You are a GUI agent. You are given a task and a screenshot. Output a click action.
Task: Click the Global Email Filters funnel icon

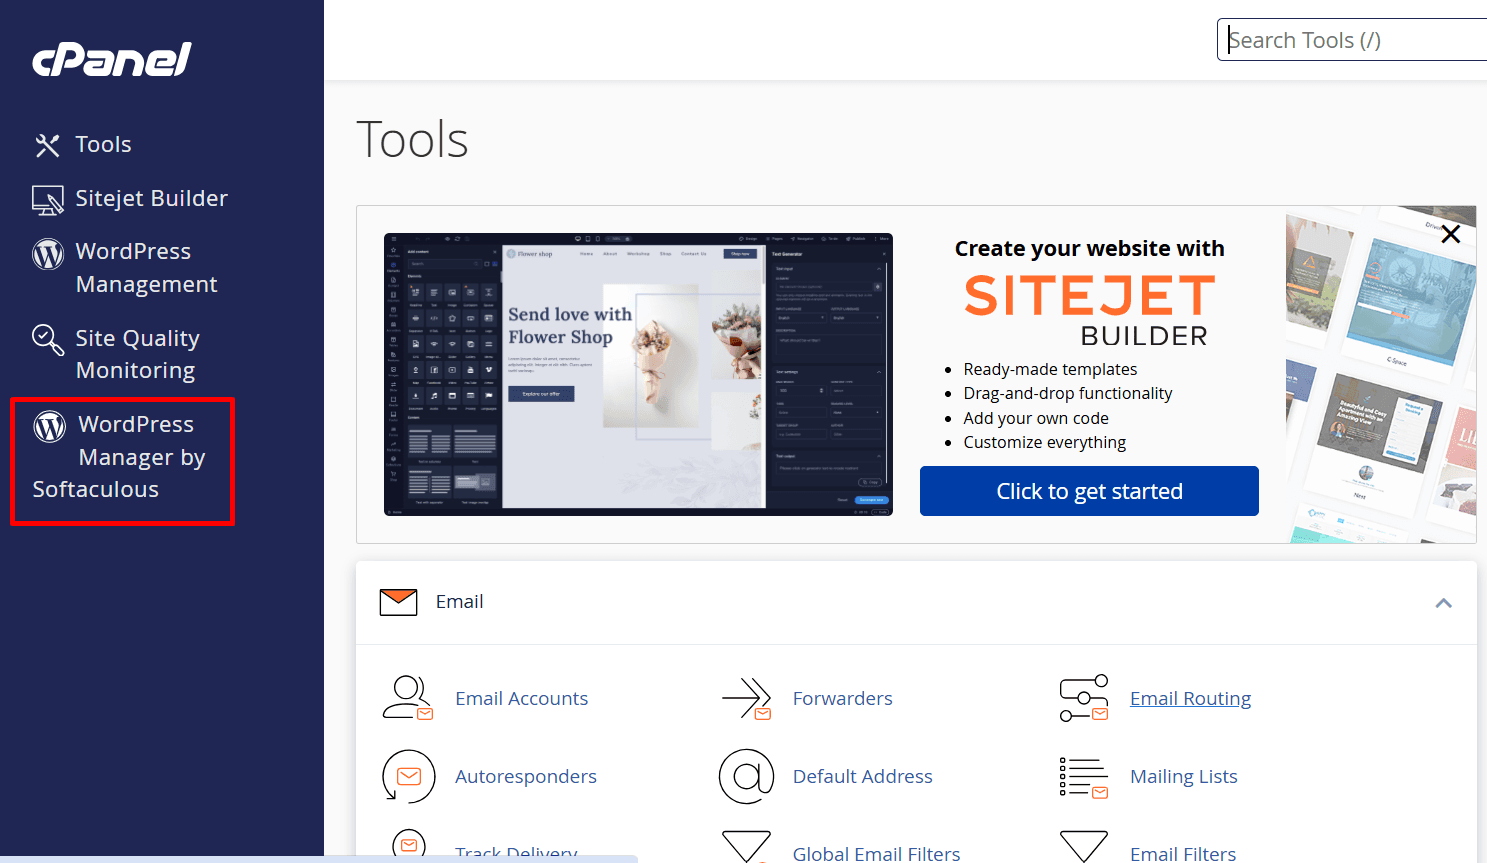tap(746, 847)
